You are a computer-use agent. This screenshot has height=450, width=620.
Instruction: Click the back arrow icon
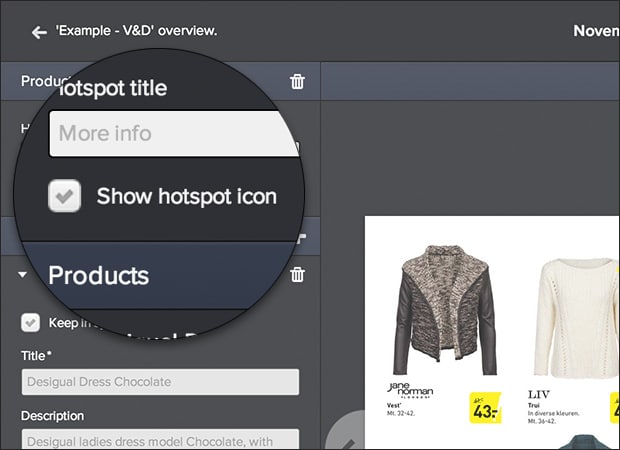tap(39, 32)
